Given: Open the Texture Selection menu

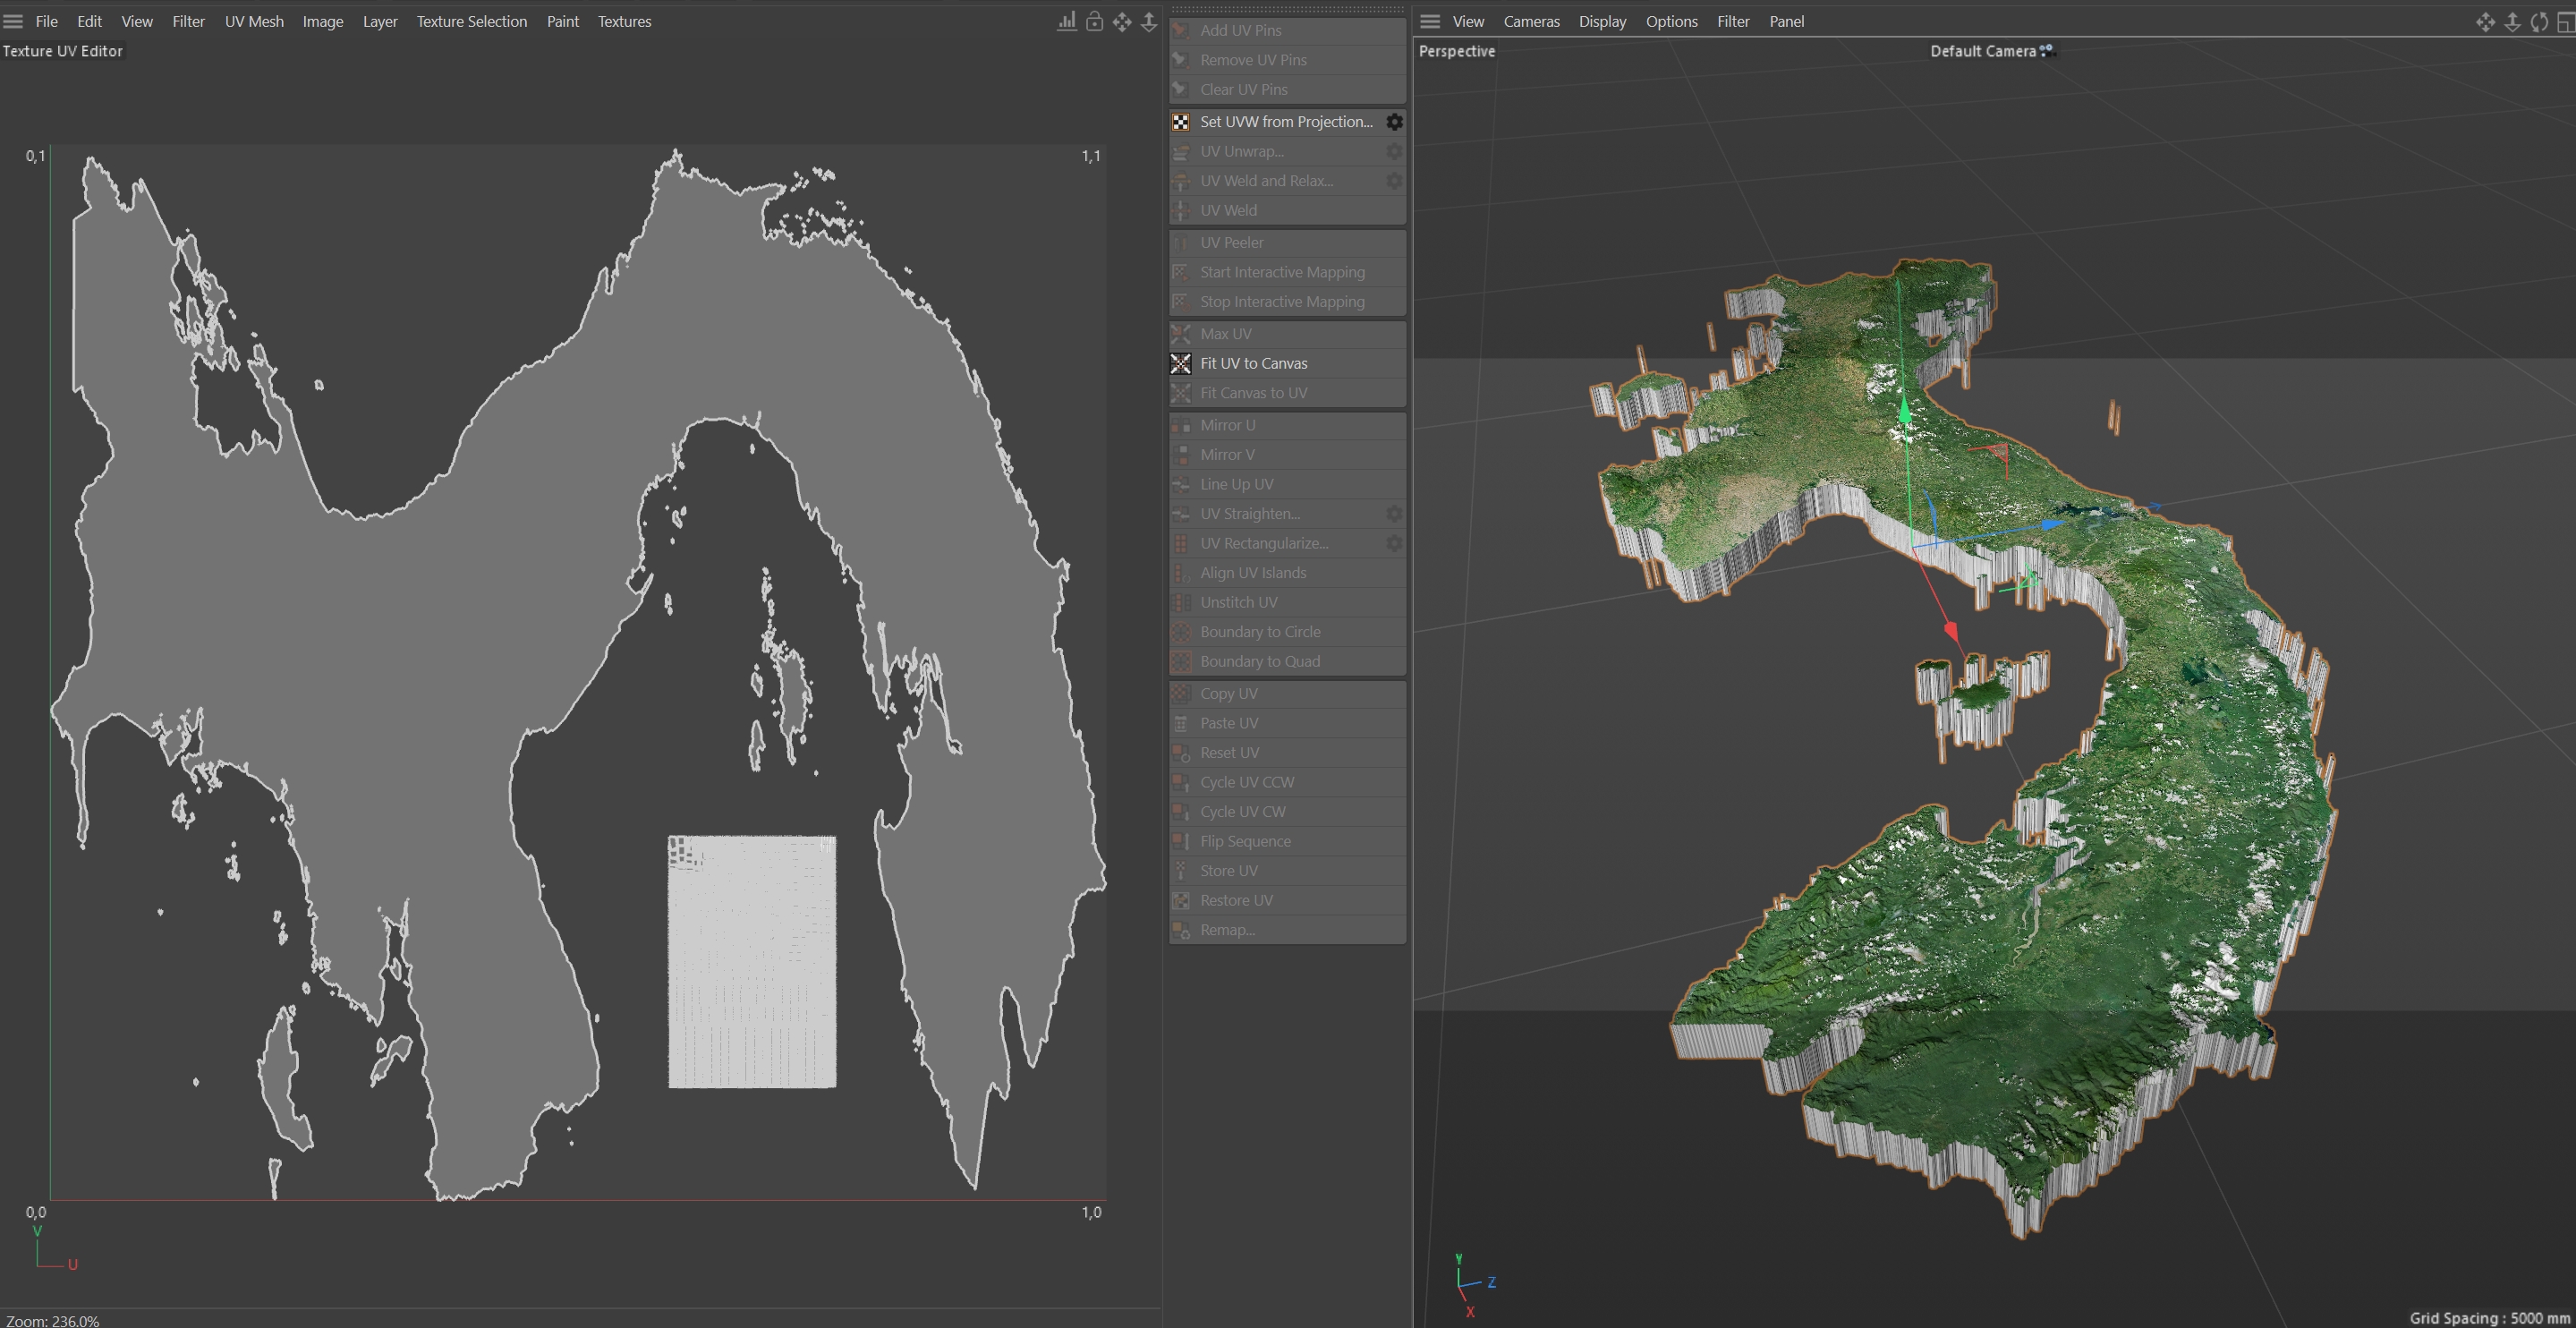Looking at the screenshot, I should (471, 21).
